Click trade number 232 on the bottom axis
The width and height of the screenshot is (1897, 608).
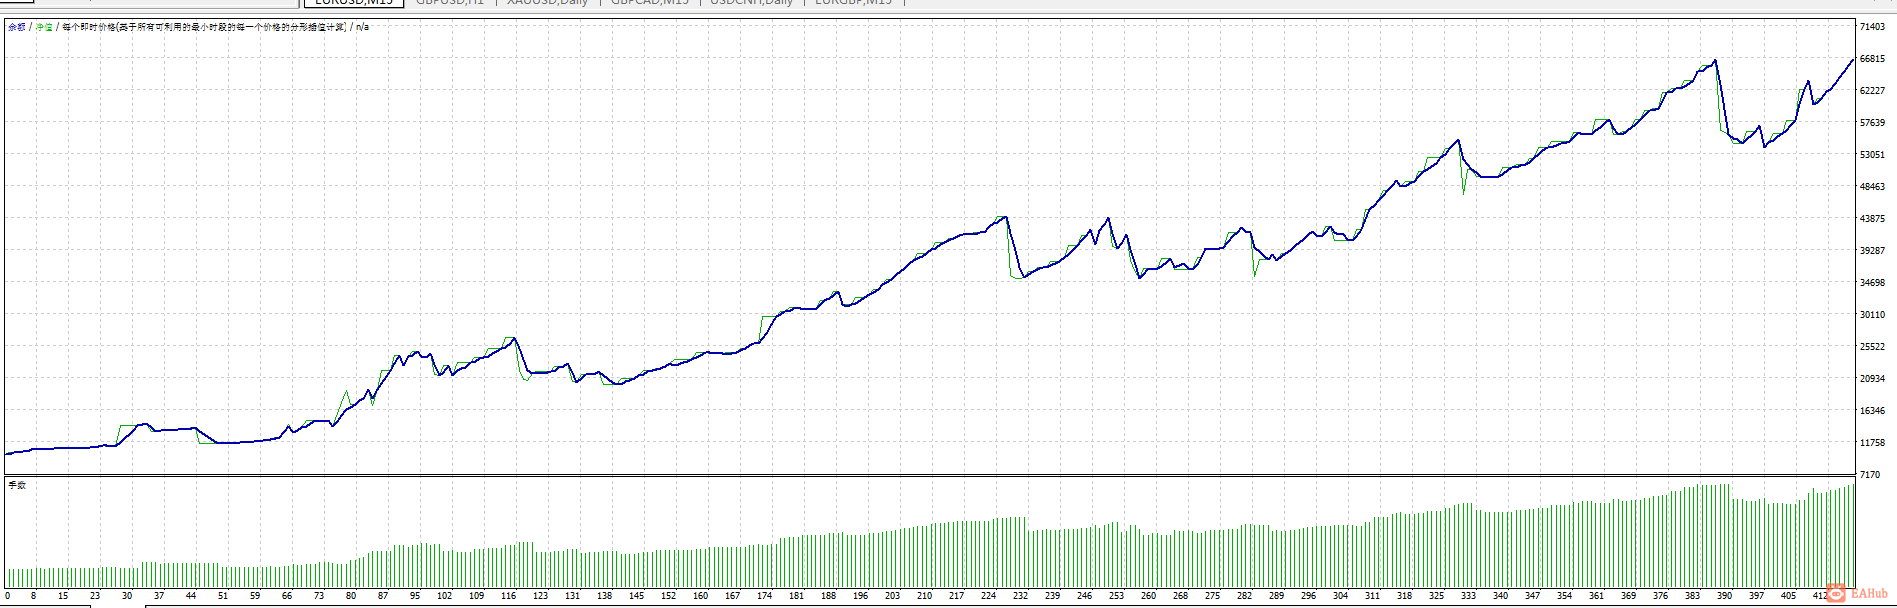(1021, 596)
